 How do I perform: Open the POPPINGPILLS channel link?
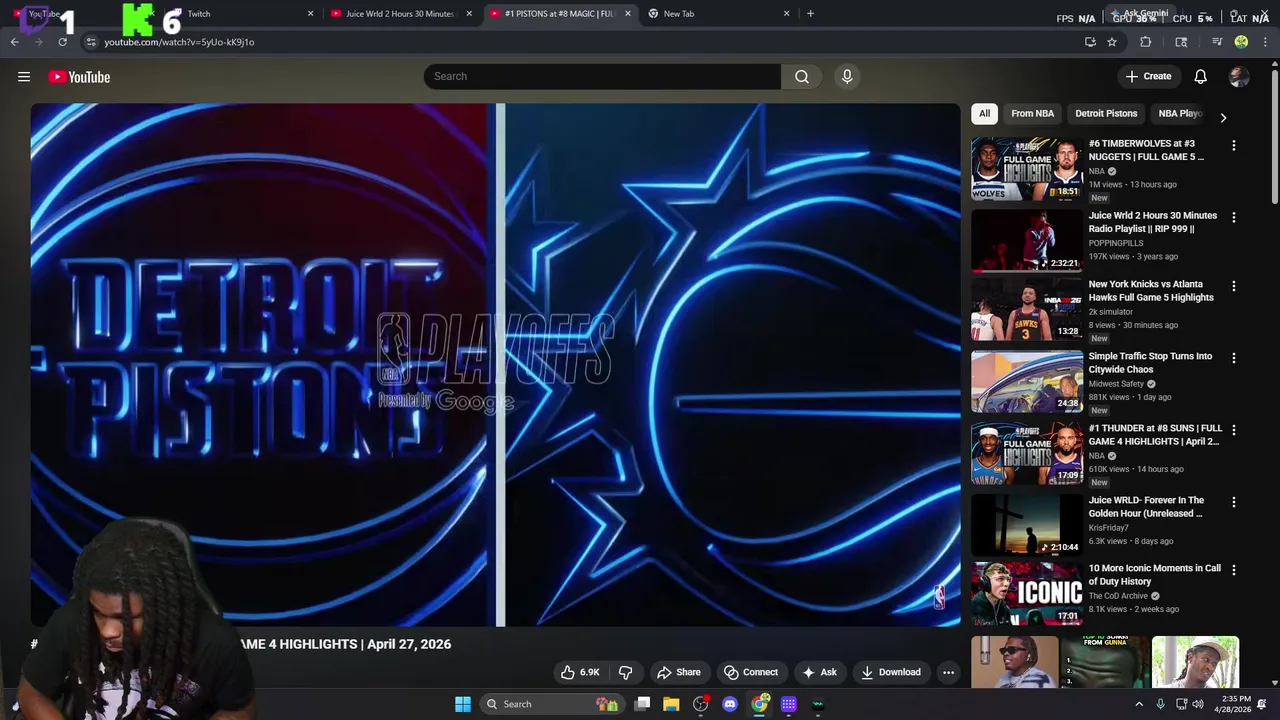(1116, 243)
